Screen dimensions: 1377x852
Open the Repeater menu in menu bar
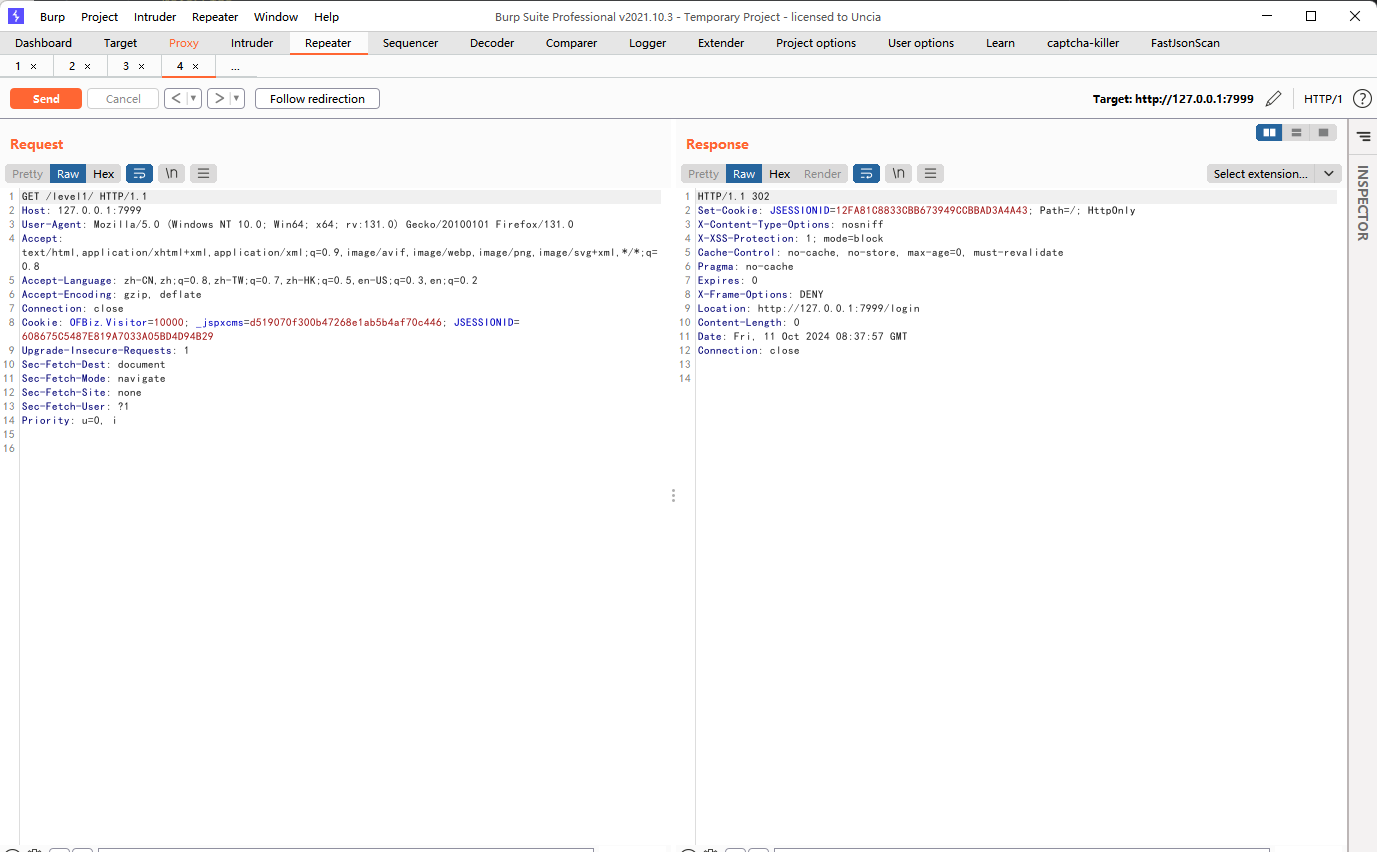pos(215,17)
